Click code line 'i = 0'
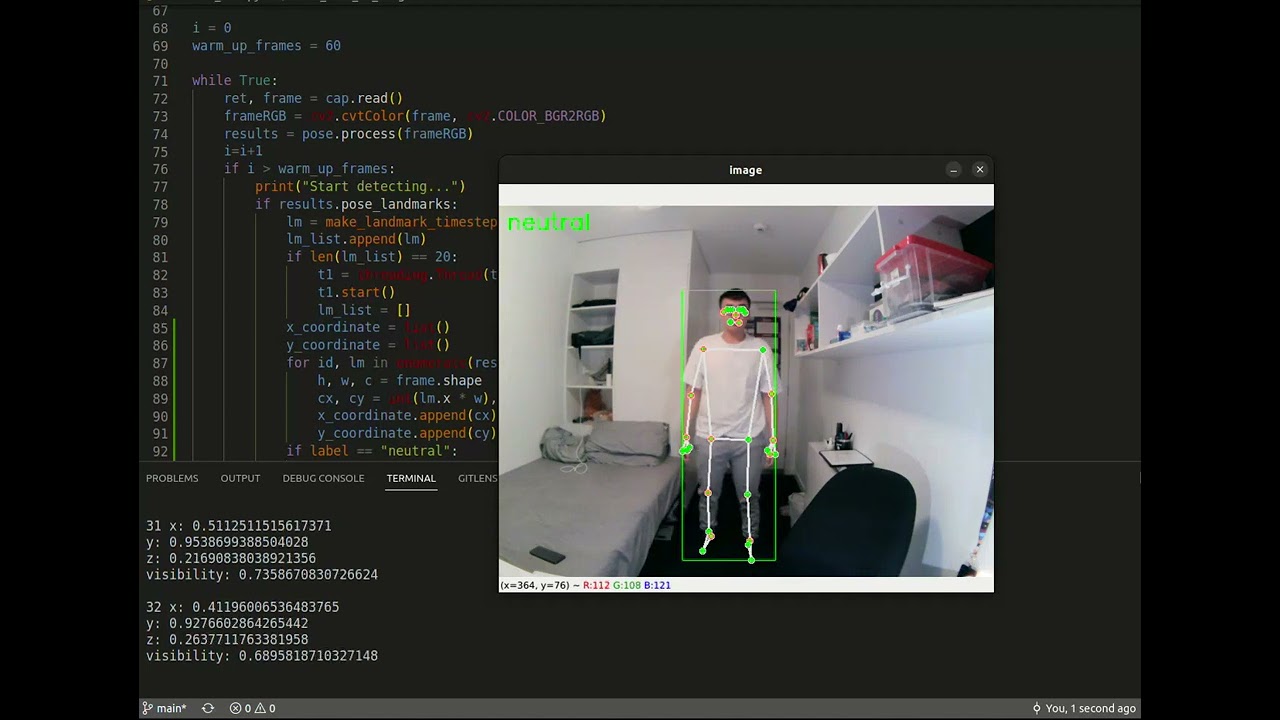The height and width of the screenshot is (720, 1280). [212, 28]
